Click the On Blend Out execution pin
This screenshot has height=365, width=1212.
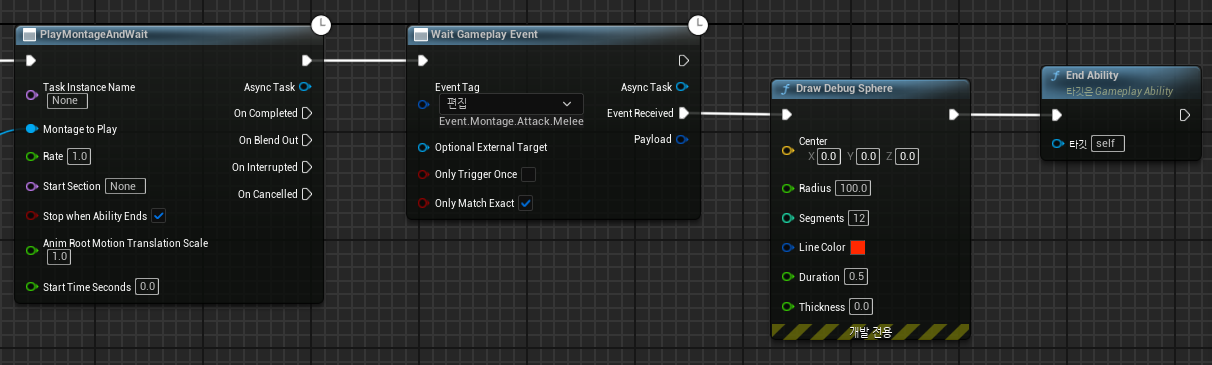point(306,140)
